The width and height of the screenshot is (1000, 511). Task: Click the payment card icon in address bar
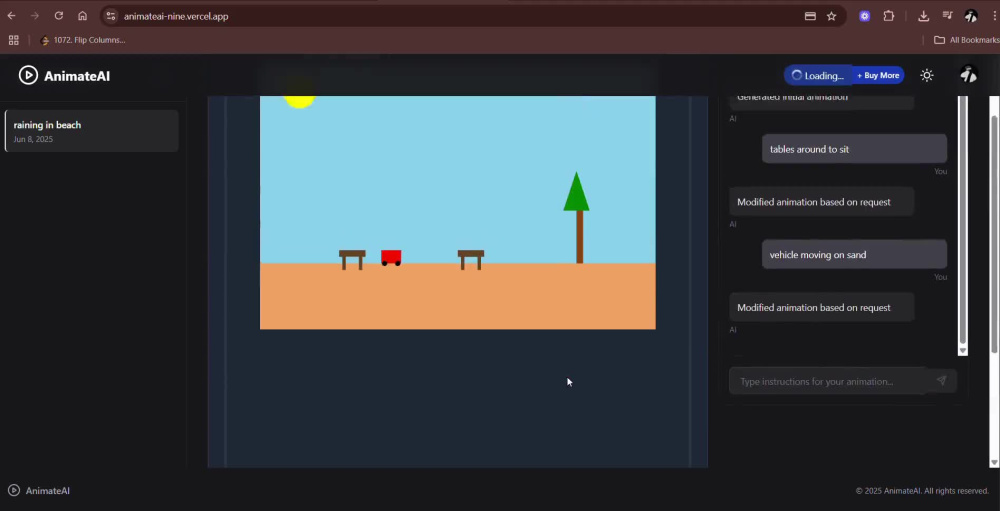click(810, 16)
